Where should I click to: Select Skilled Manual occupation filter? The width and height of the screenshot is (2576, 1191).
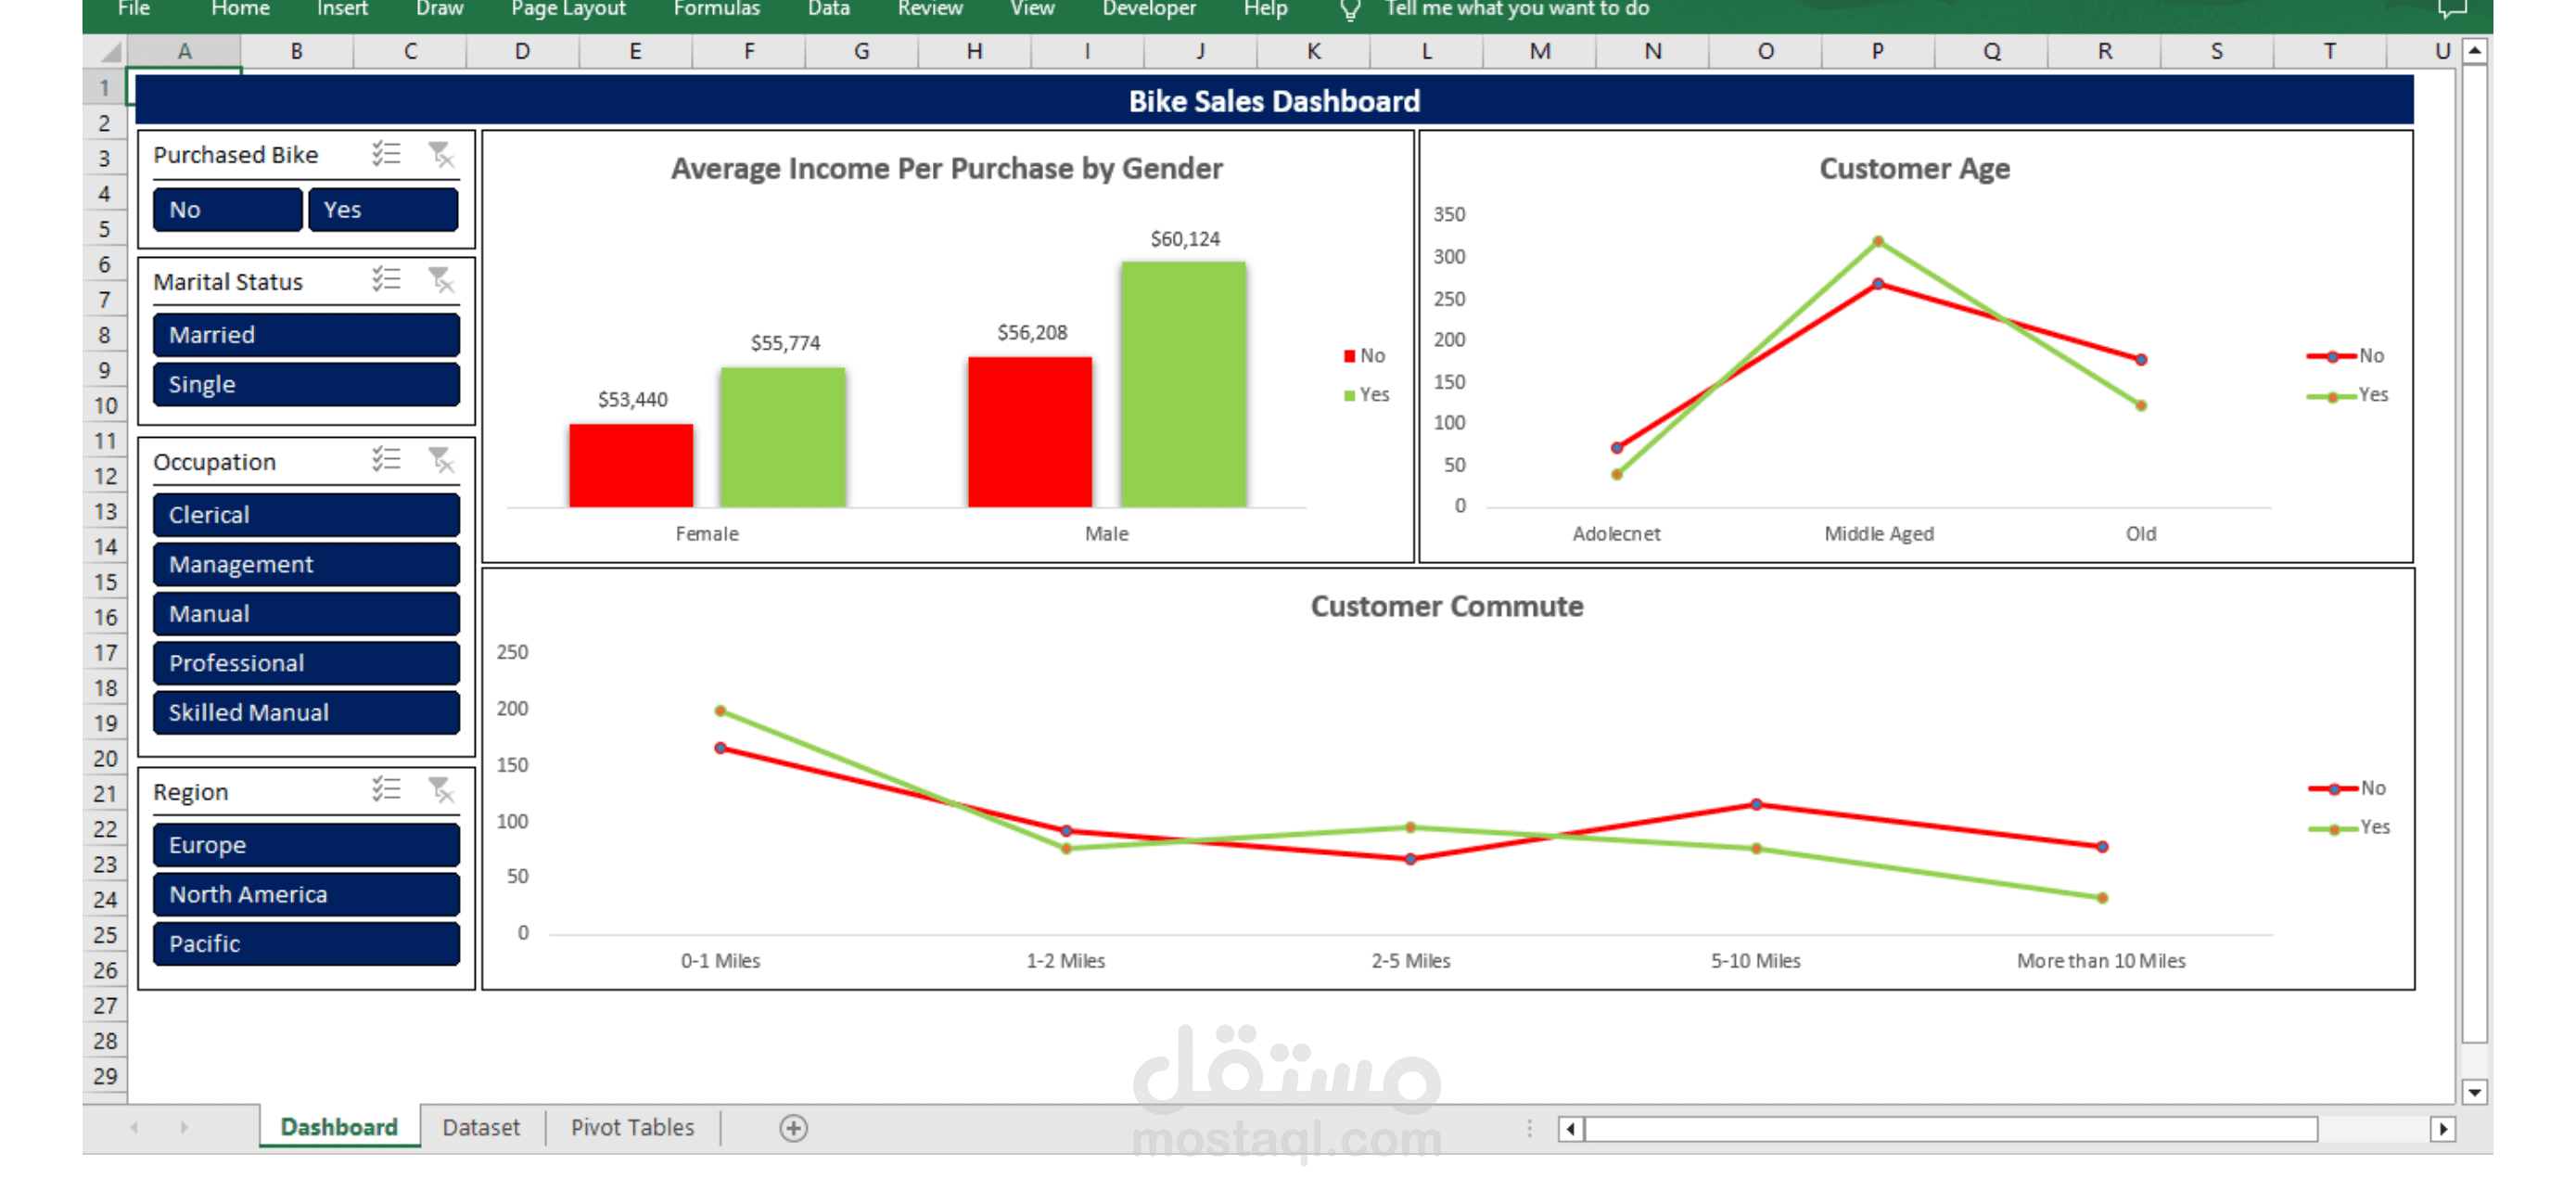[306, 713]
